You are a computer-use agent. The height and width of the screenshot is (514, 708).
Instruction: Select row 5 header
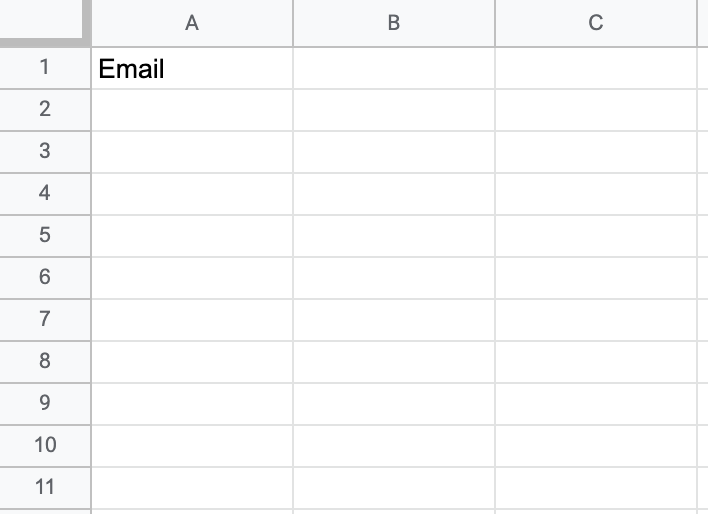coord(45,236)
